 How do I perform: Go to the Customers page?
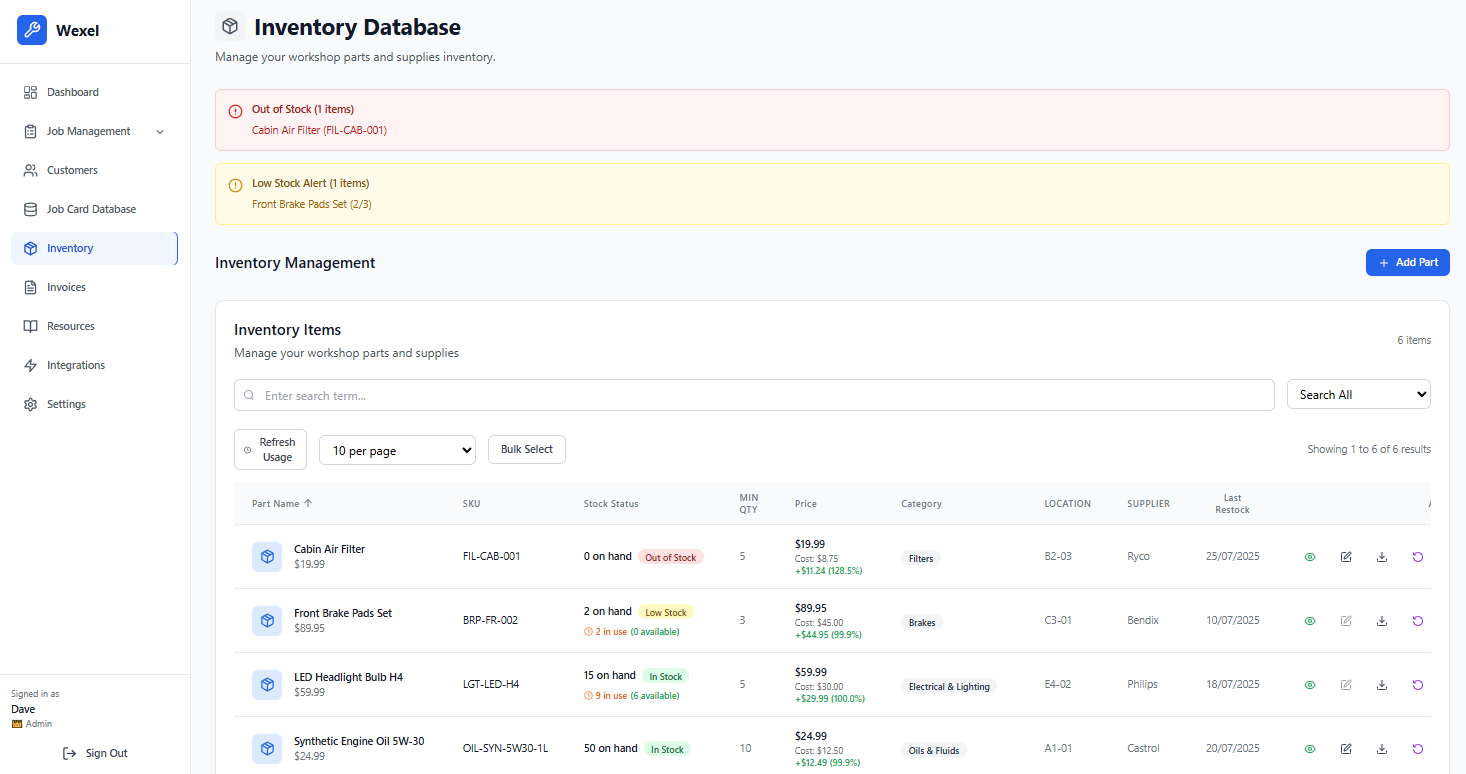click(94, 170)
